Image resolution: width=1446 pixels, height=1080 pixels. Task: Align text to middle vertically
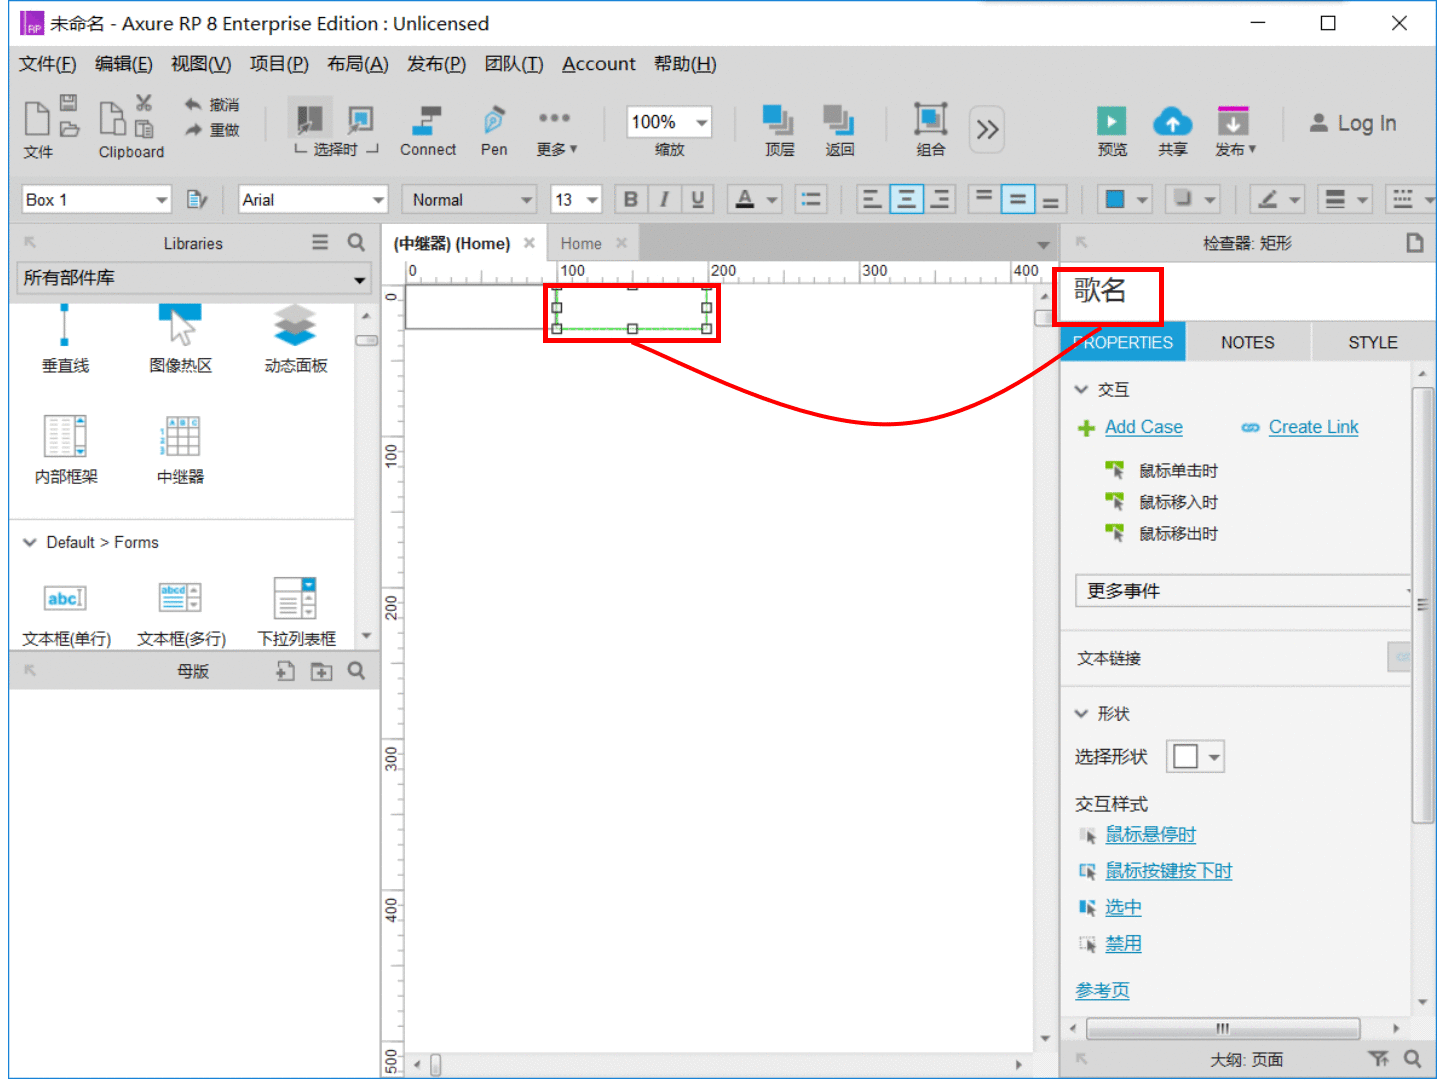(1017, 200)
